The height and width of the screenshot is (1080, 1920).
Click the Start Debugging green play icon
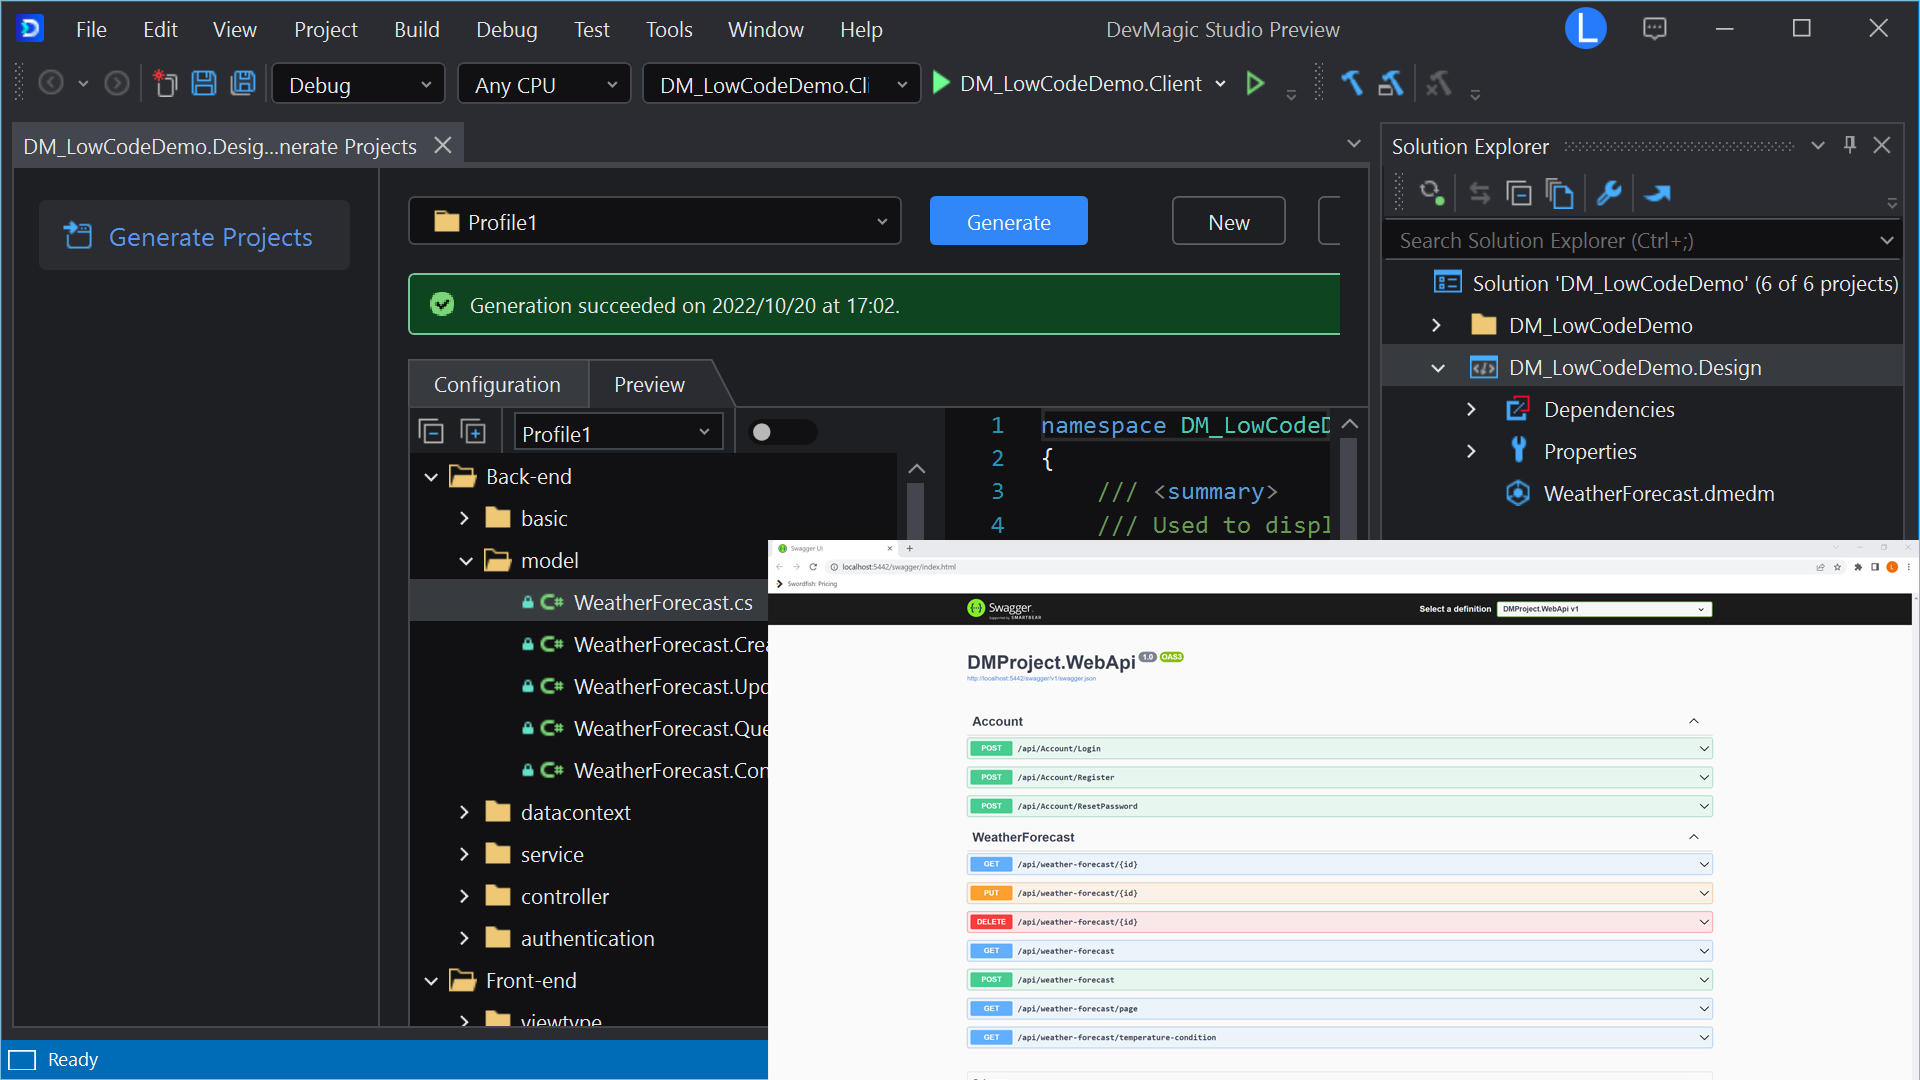click(940, 84)
